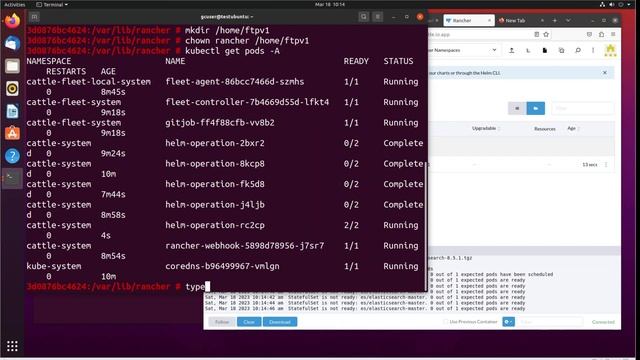Toggle Firefox reader view icon
Viewport: 640px width, 360px height.
[x=537, y=35]
